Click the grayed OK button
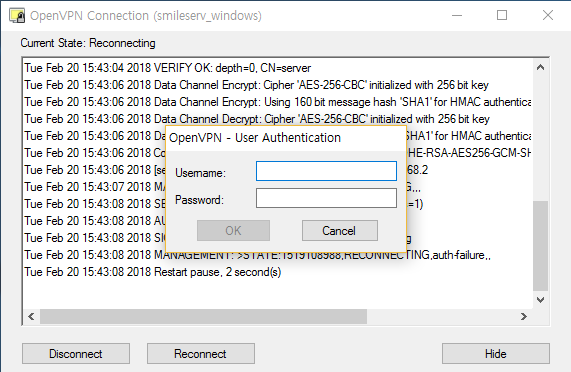 click(x=233, y=230)
